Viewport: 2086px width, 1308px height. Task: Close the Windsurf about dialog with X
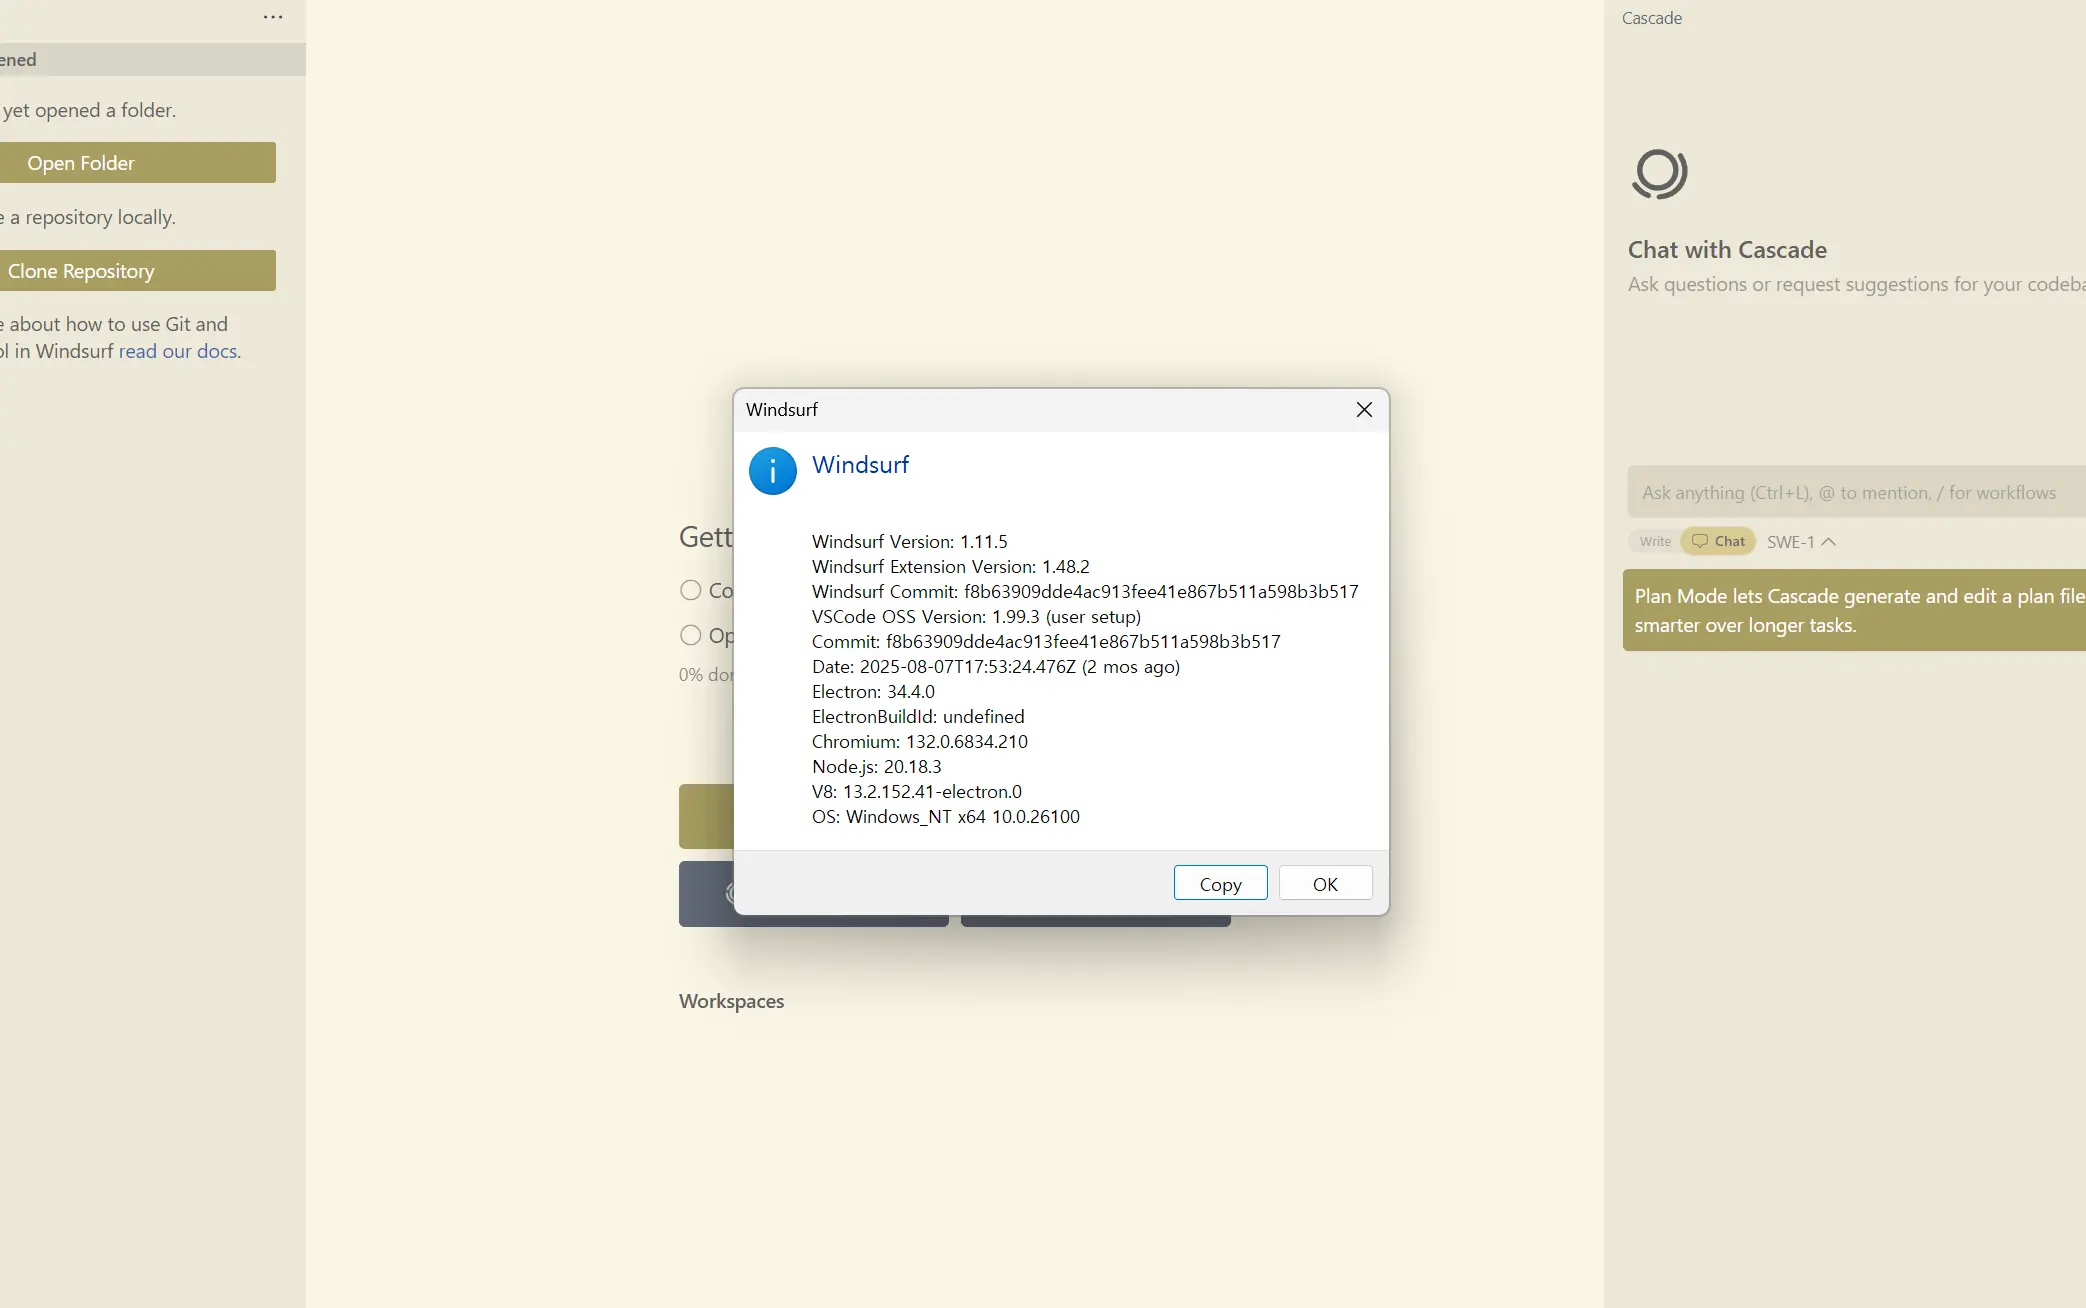(1364, 410)
